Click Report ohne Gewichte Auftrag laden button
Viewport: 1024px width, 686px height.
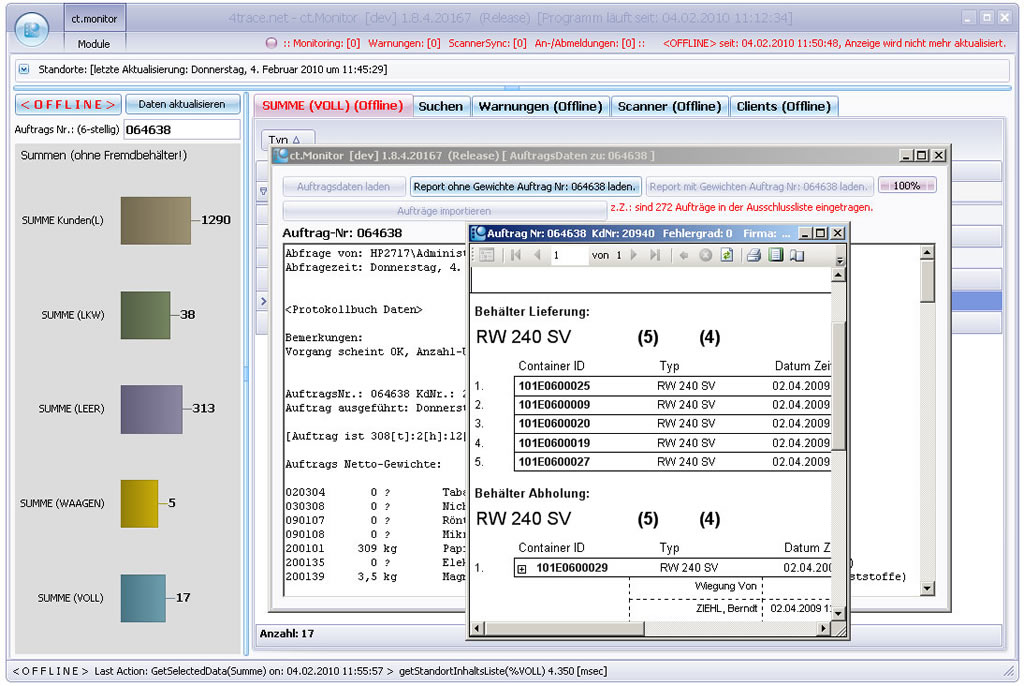tap(525, 186)
